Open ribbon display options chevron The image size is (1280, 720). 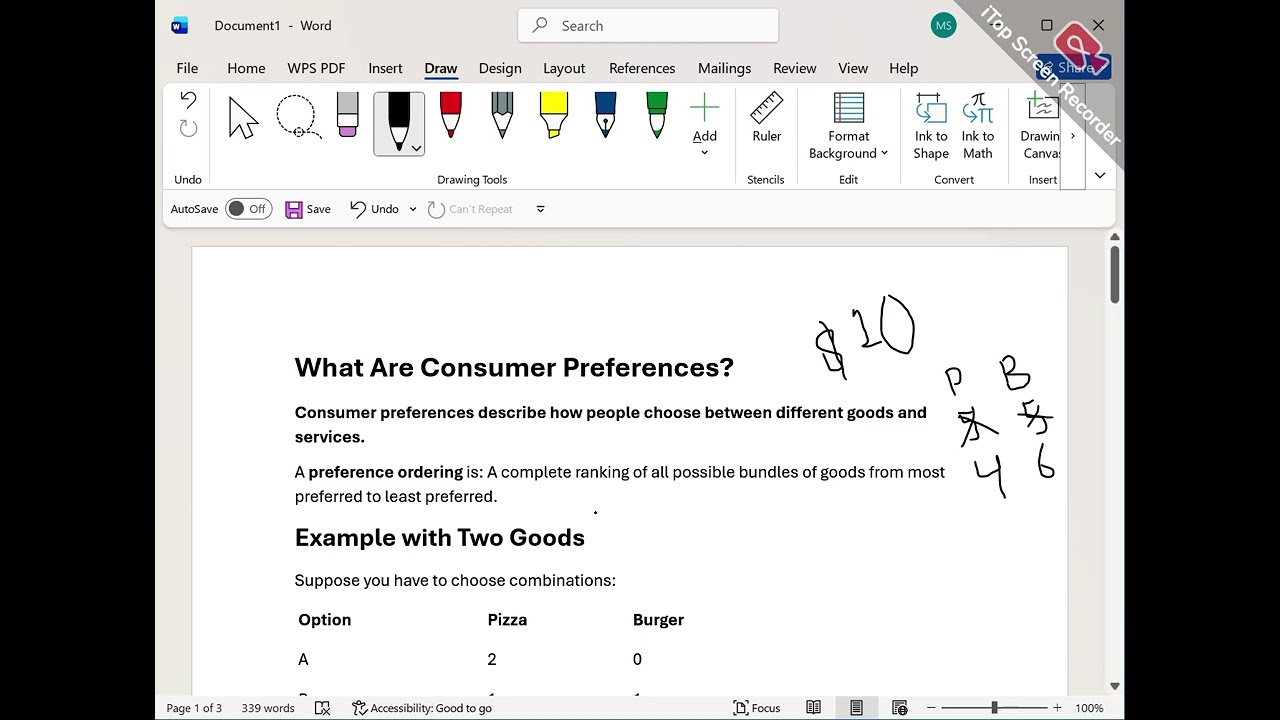point(1100,175)
